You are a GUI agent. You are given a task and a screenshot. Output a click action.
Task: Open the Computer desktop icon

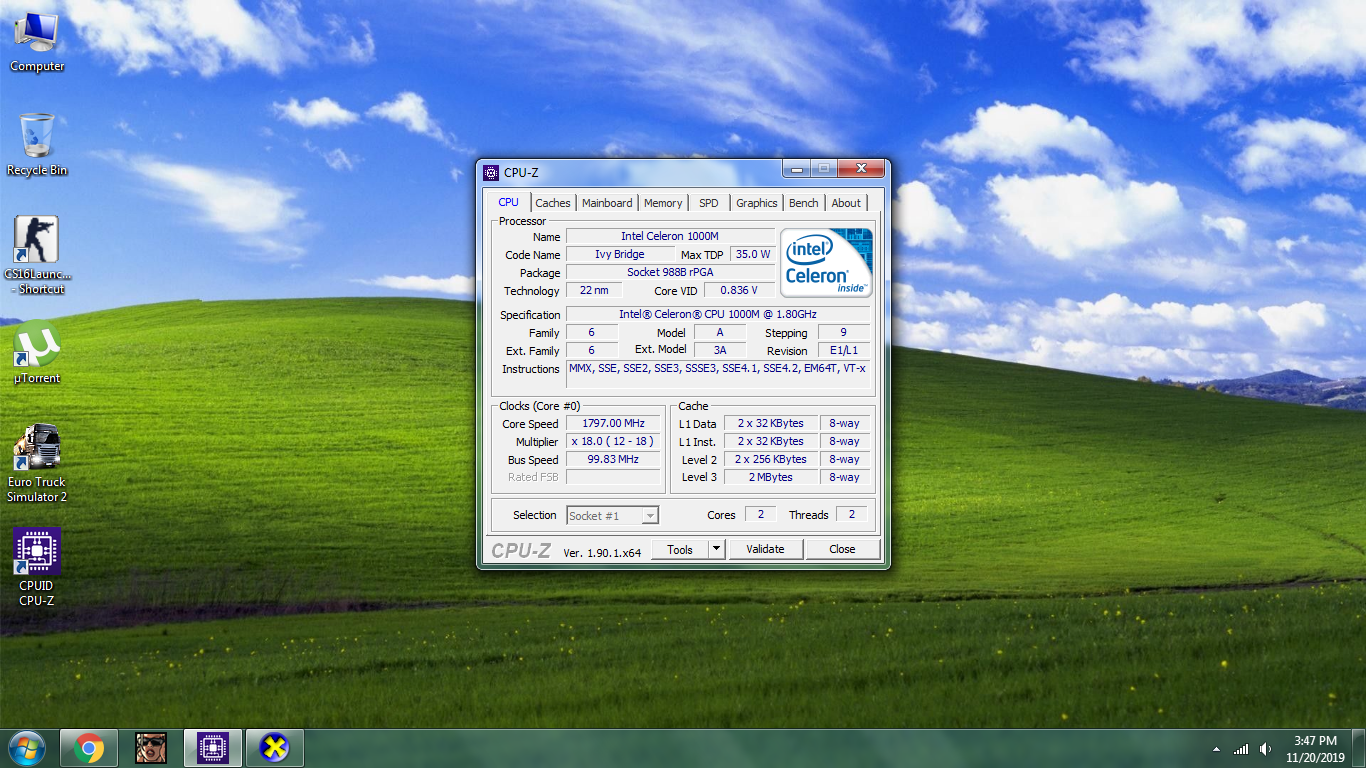click(x=37, y=42)
